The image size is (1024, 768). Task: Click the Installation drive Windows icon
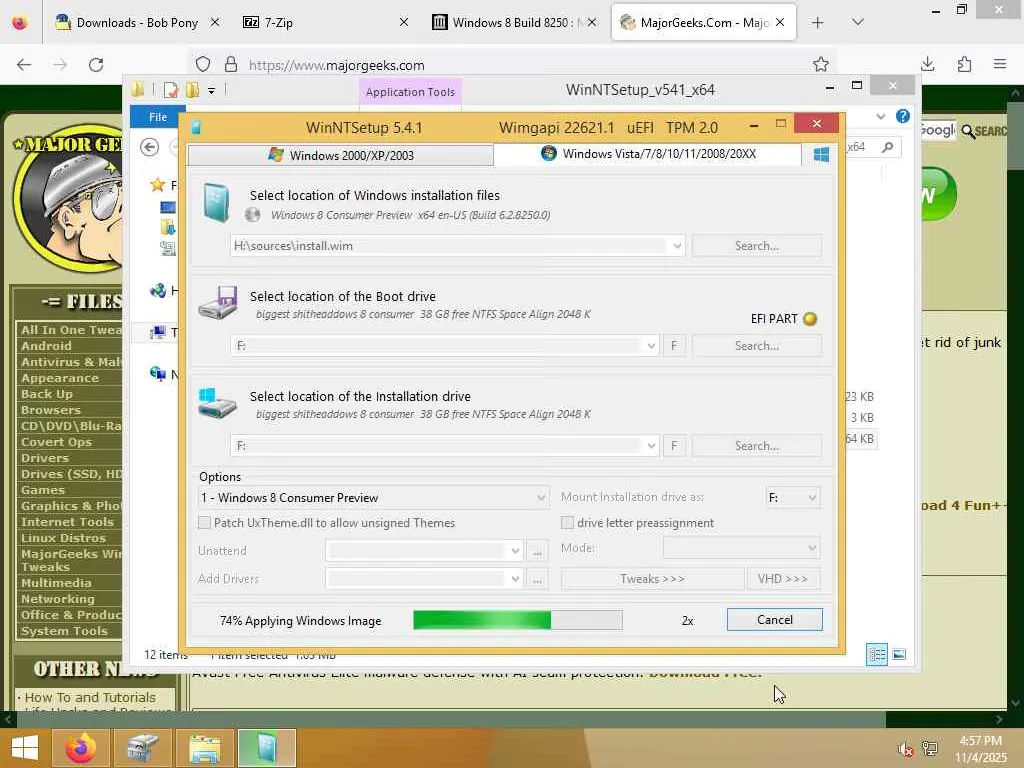pyautogui.click(x=217, y=403)
